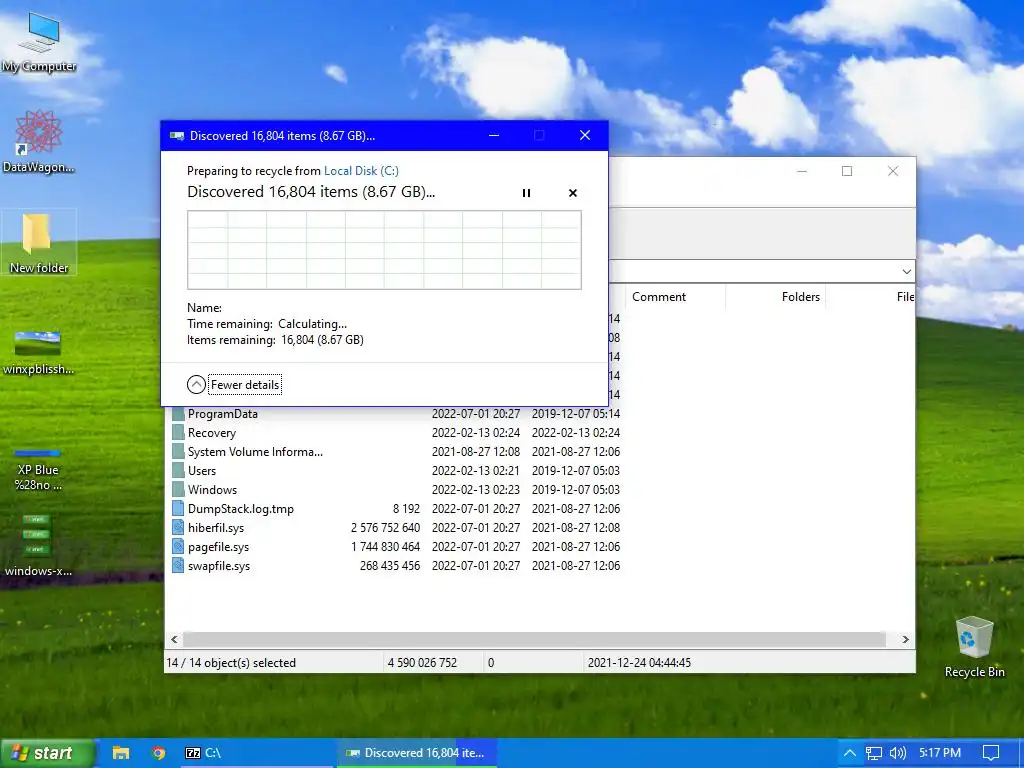Click hiberfil.sys size 2 576 752 640
This screenshot has height=768, width=1024.
385,527
